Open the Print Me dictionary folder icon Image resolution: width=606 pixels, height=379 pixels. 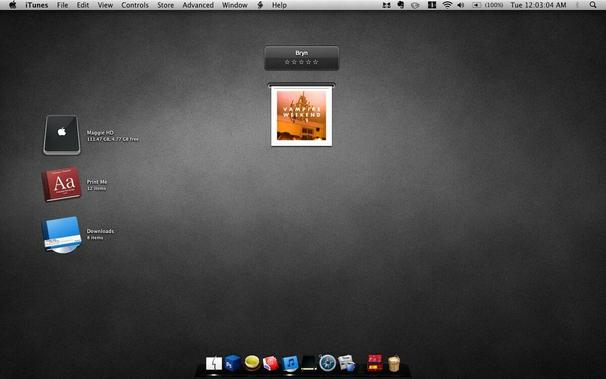click(62, 184)
